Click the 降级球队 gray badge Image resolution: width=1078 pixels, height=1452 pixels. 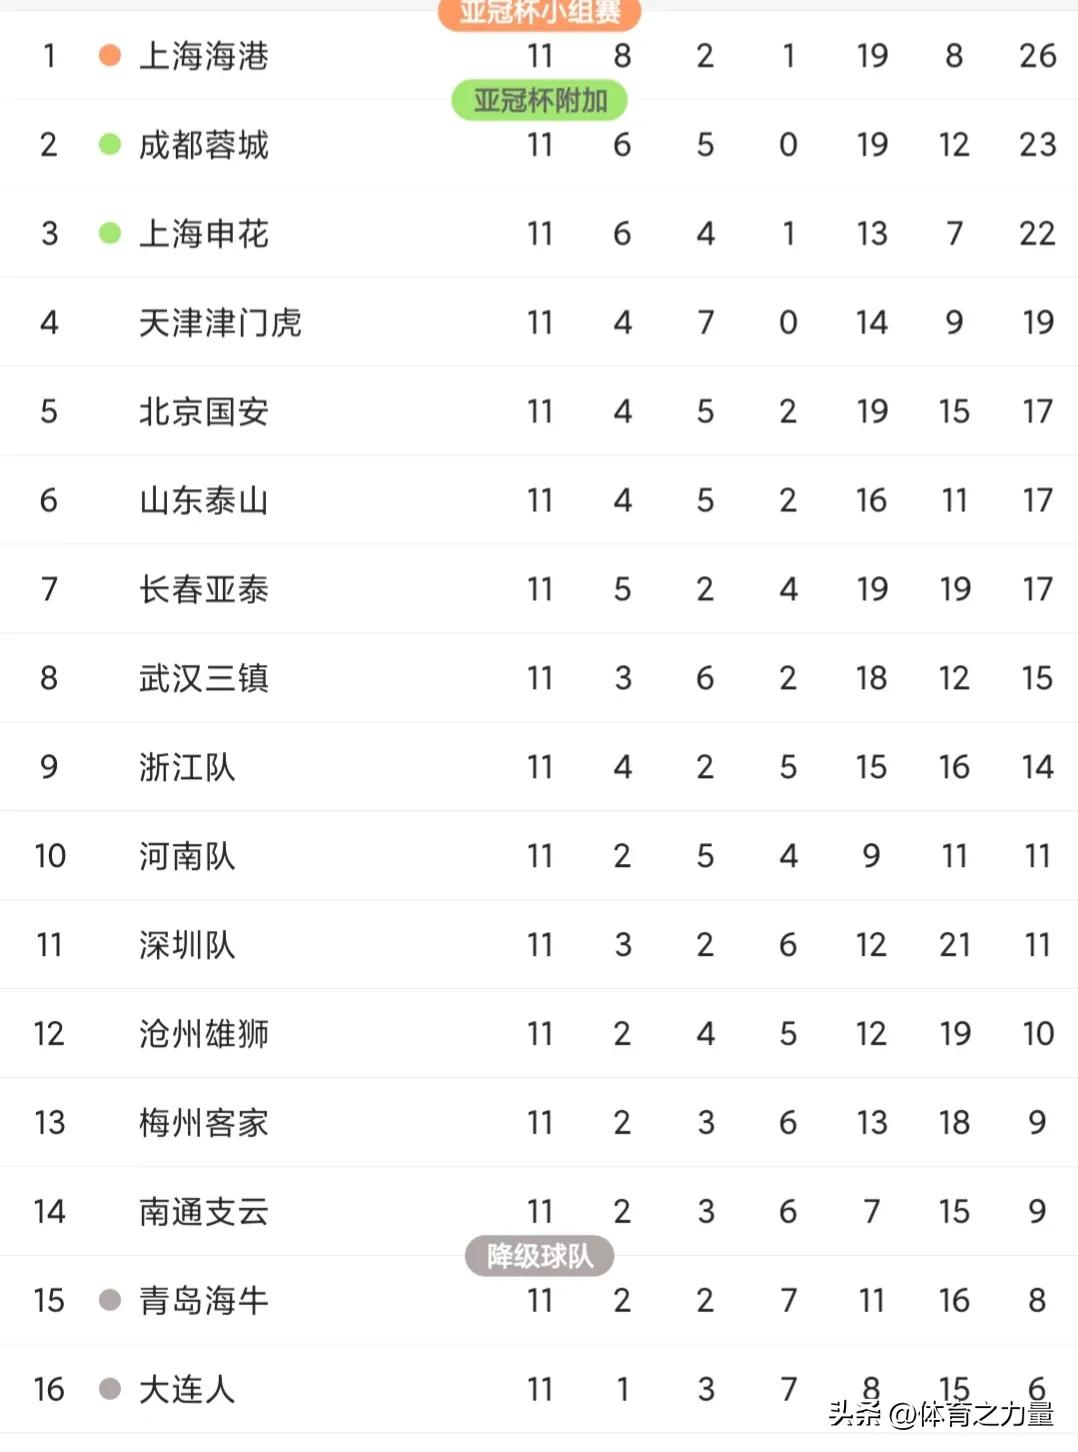tap(539, 1256)
